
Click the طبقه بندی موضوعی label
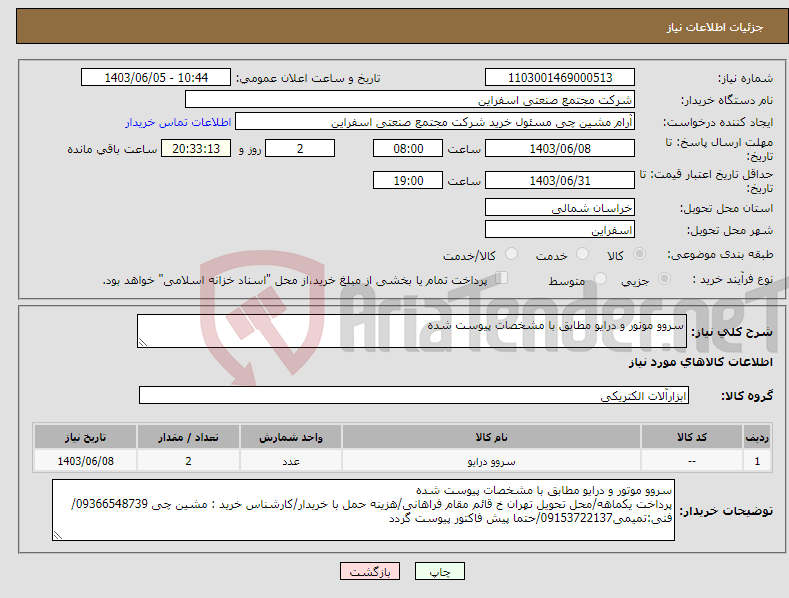[721, 254]
